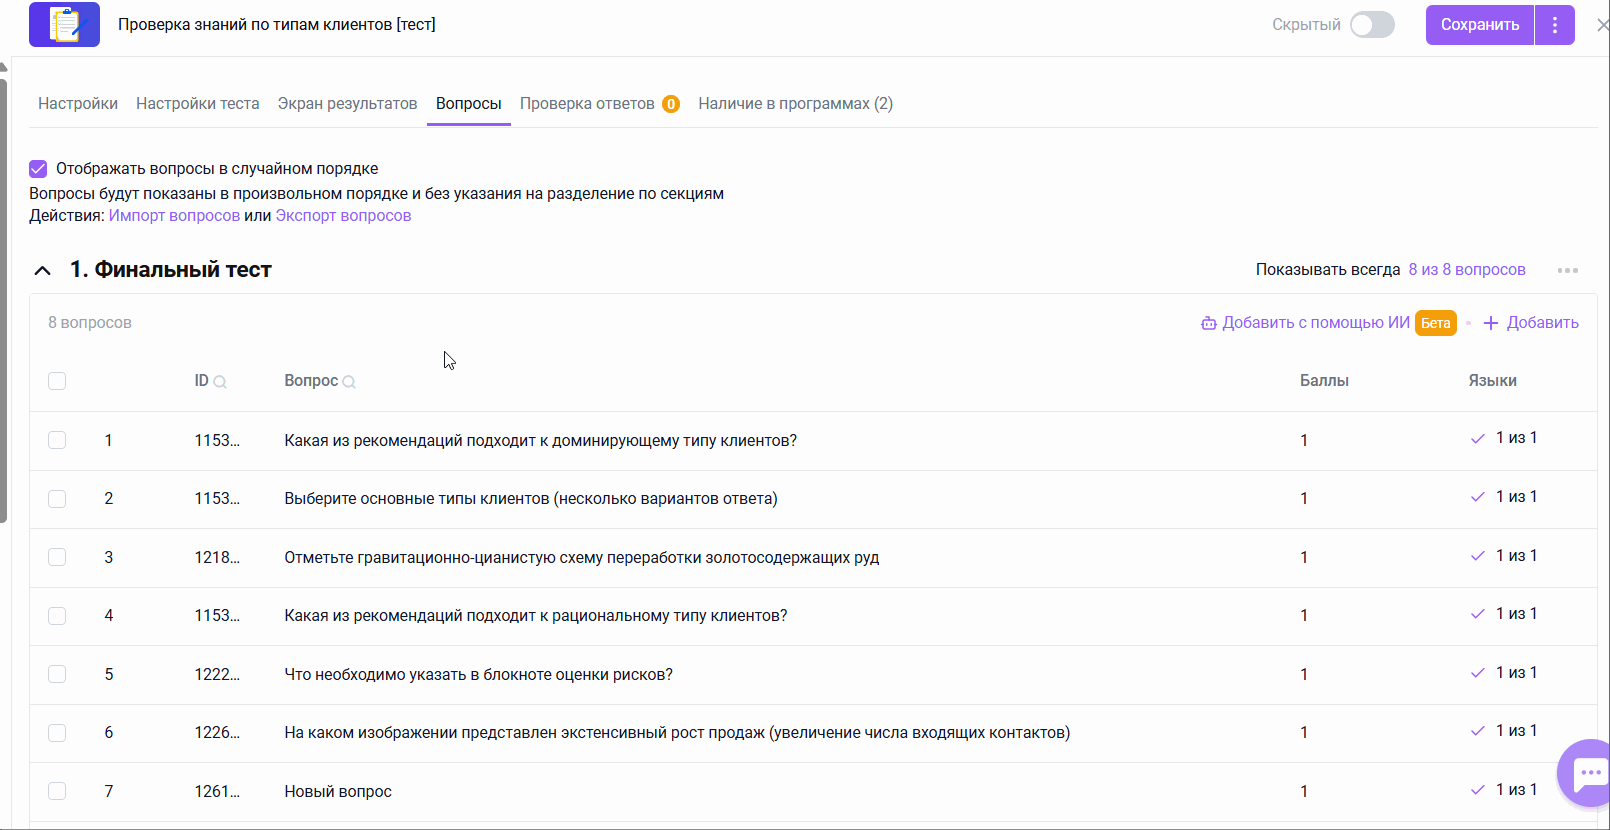Viewport: 1610px width, 830px height.
Task: Click the Бета badge
Action: (1436, 323)
